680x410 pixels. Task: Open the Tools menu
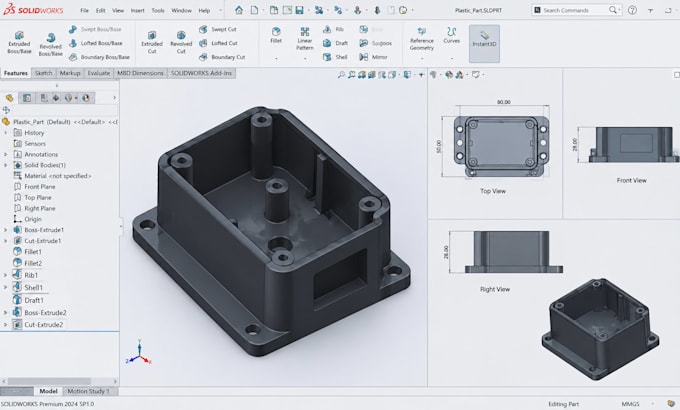[x=158, y=10]
